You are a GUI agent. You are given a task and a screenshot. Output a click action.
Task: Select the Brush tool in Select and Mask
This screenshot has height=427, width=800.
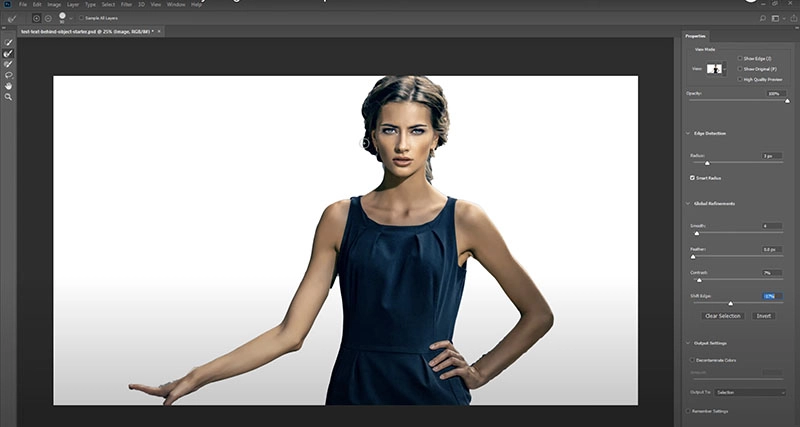[x=8, y=64]
